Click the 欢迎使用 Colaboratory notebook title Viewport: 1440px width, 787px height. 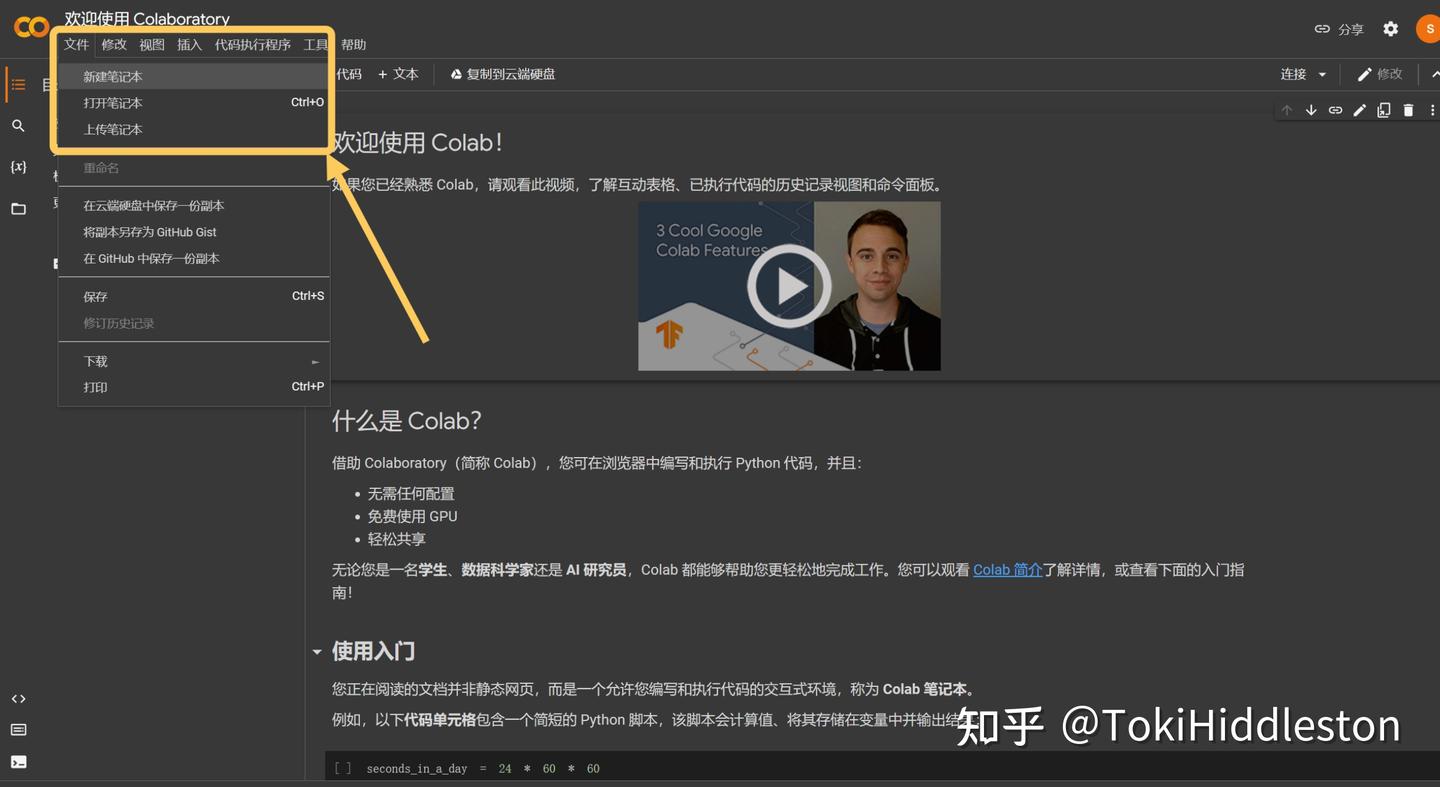pyautogui.click(x=147, y=18)
